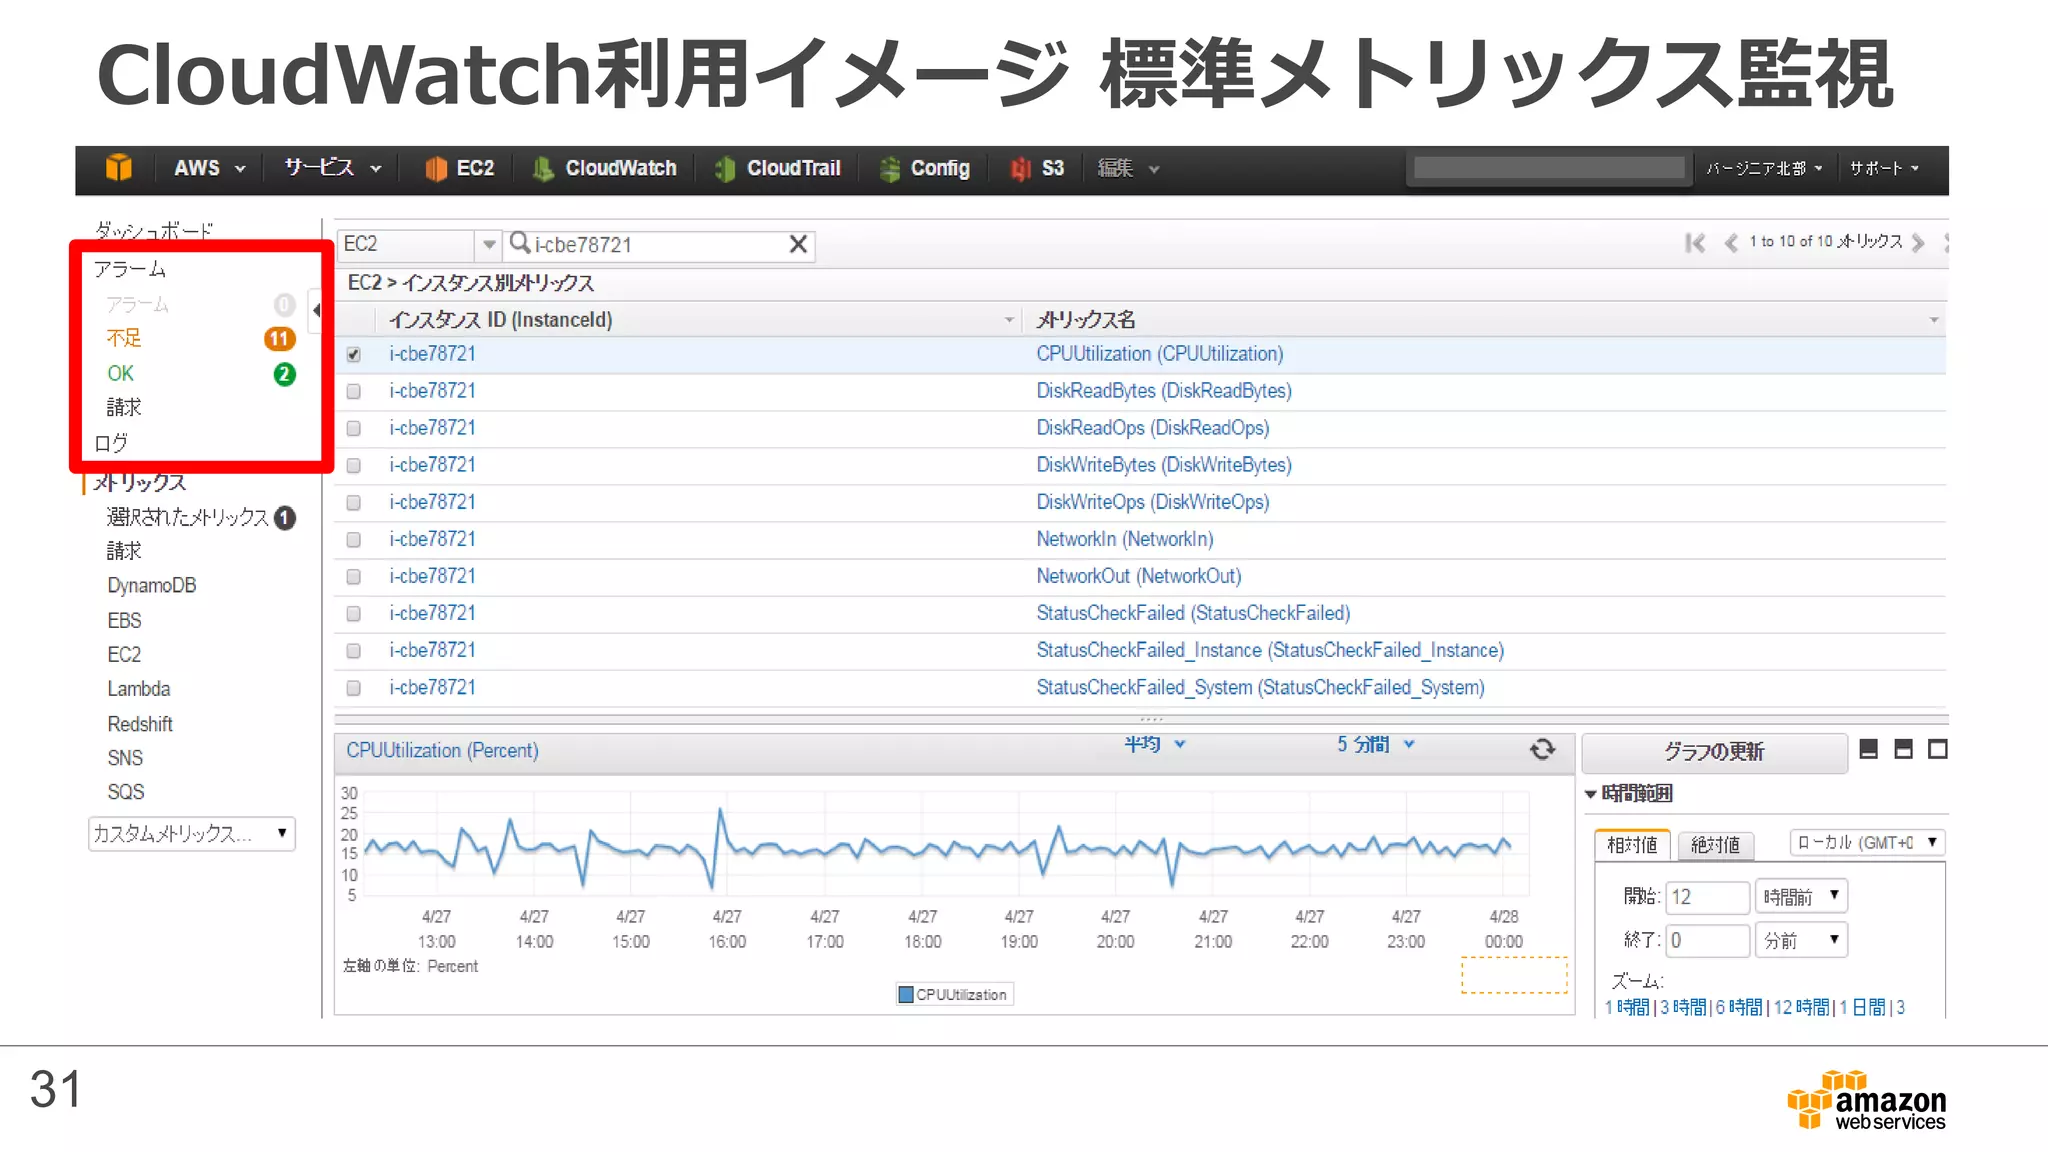Check the StatusCheckFailed_System metric row
Image resolution: width=2048 pixels, height=1152 pixels.
353,688
